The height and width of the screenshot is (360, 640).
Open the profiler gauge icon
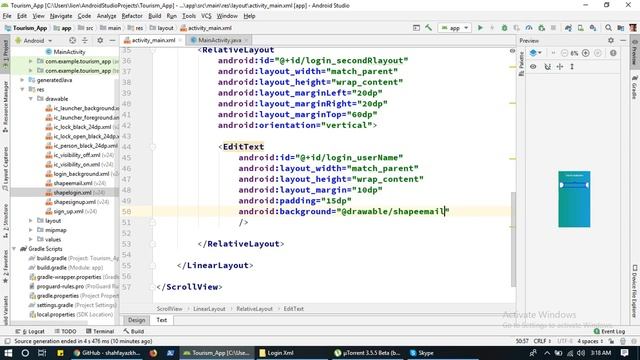tap(529, 28)
